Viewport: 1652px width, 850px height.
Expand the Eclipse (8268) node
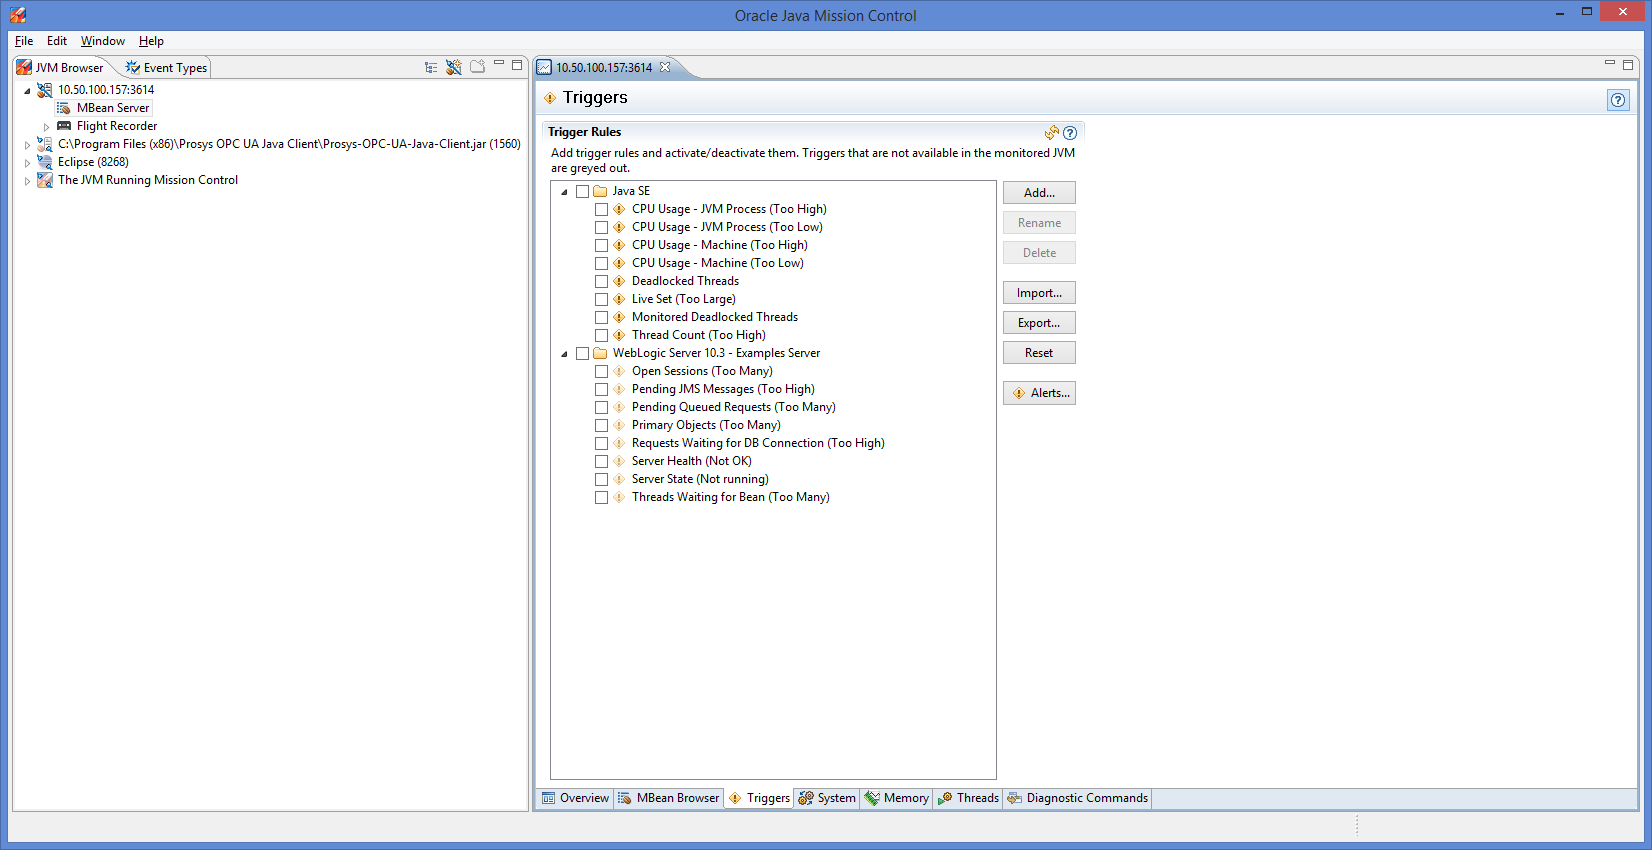point(27,163)
